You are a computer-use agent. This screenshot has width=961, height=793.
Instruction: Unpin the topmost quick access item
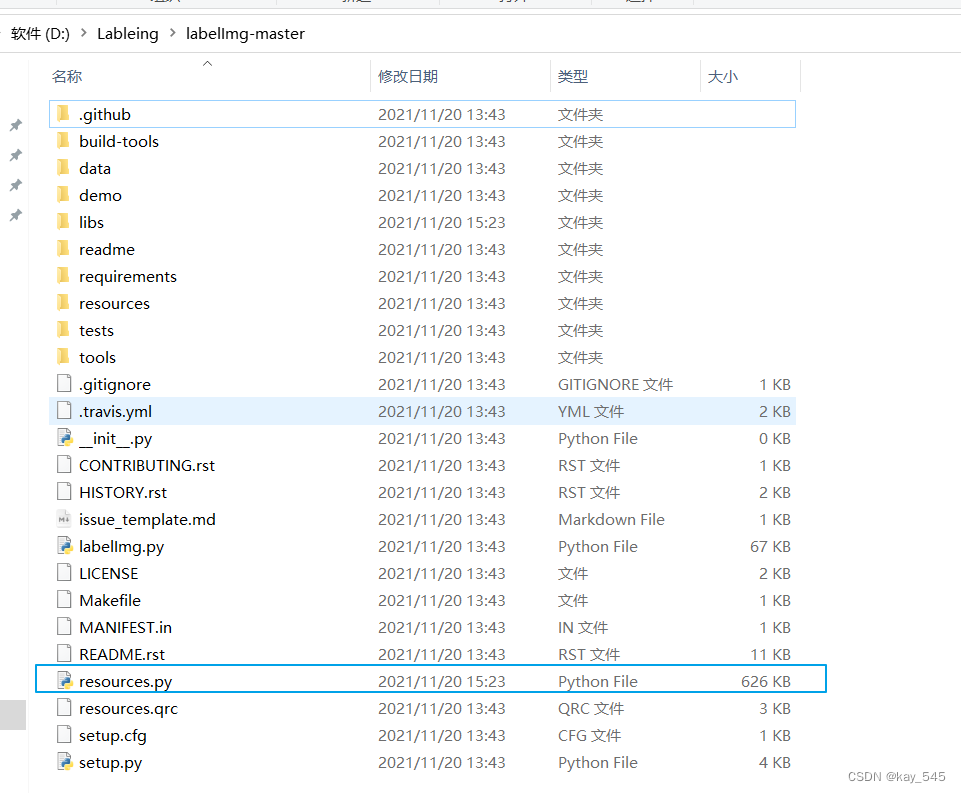[x=15, y=125]
